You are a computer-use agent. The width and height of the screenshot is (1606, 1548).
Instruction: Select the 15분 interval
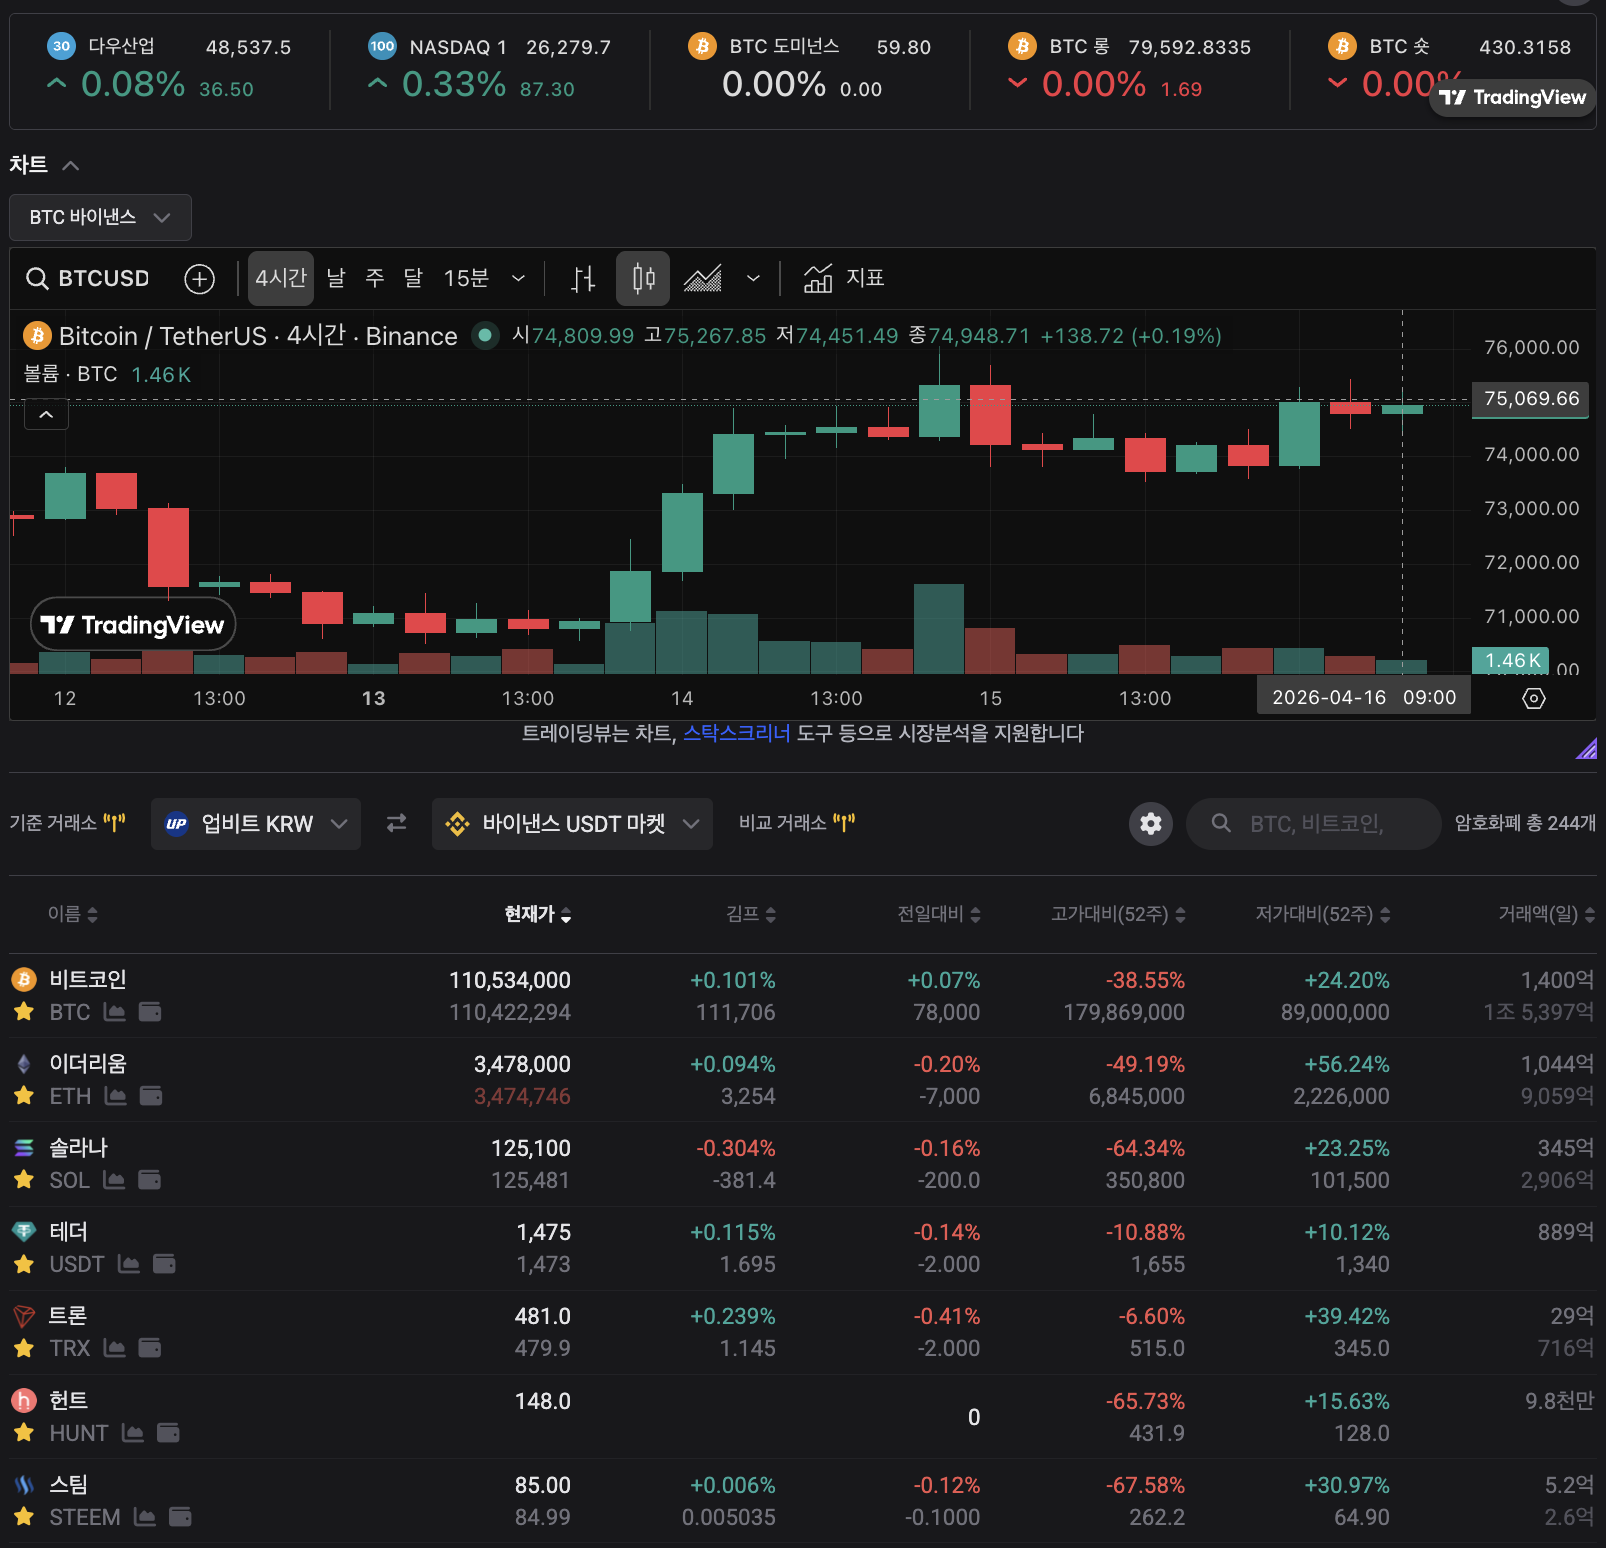tap(466, 278)
